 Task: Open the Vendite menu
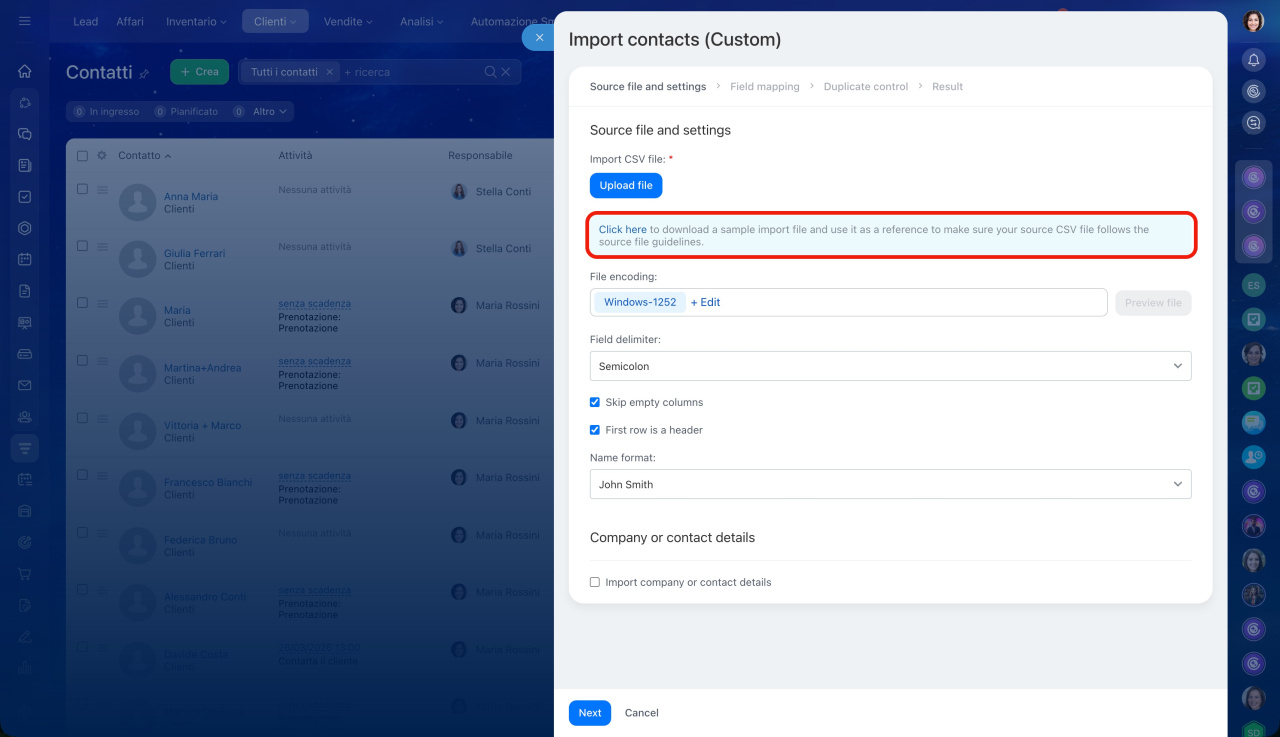click(x=347, y=21)
